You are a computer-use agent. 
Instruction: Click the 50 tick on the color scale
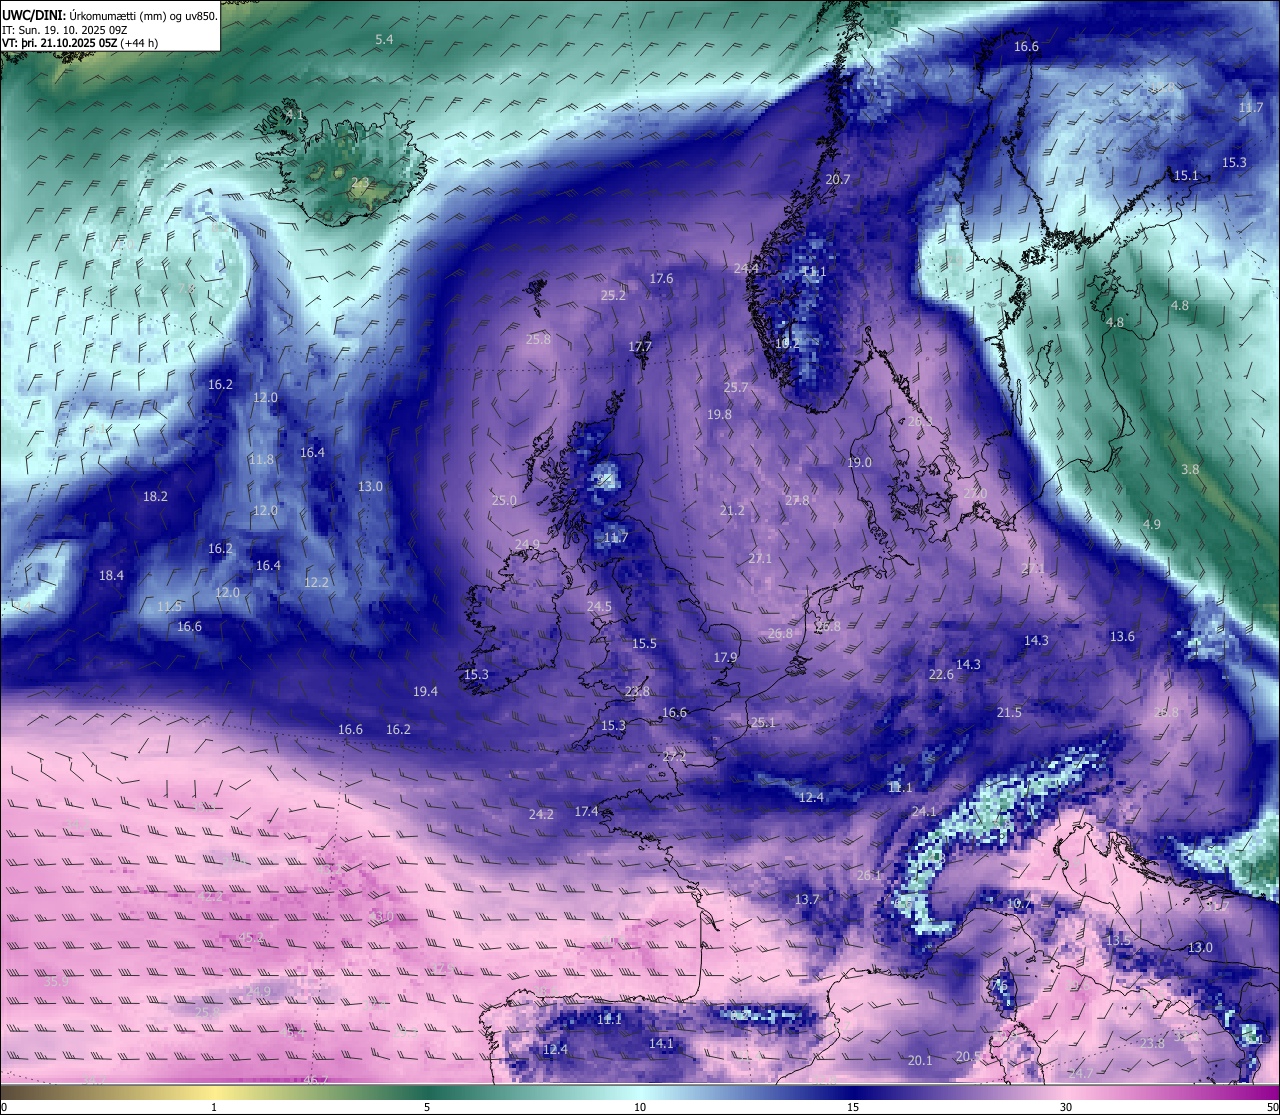(x=1271, y=1107)
